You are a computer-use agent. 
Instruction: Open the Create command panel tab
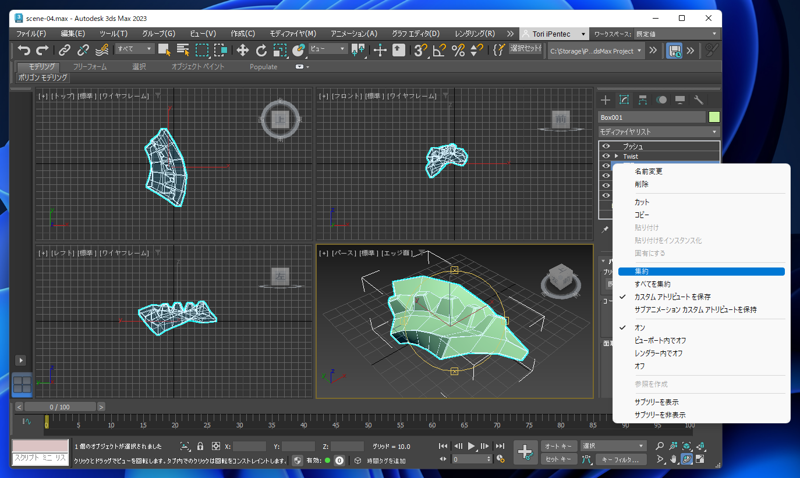[606, 100]
